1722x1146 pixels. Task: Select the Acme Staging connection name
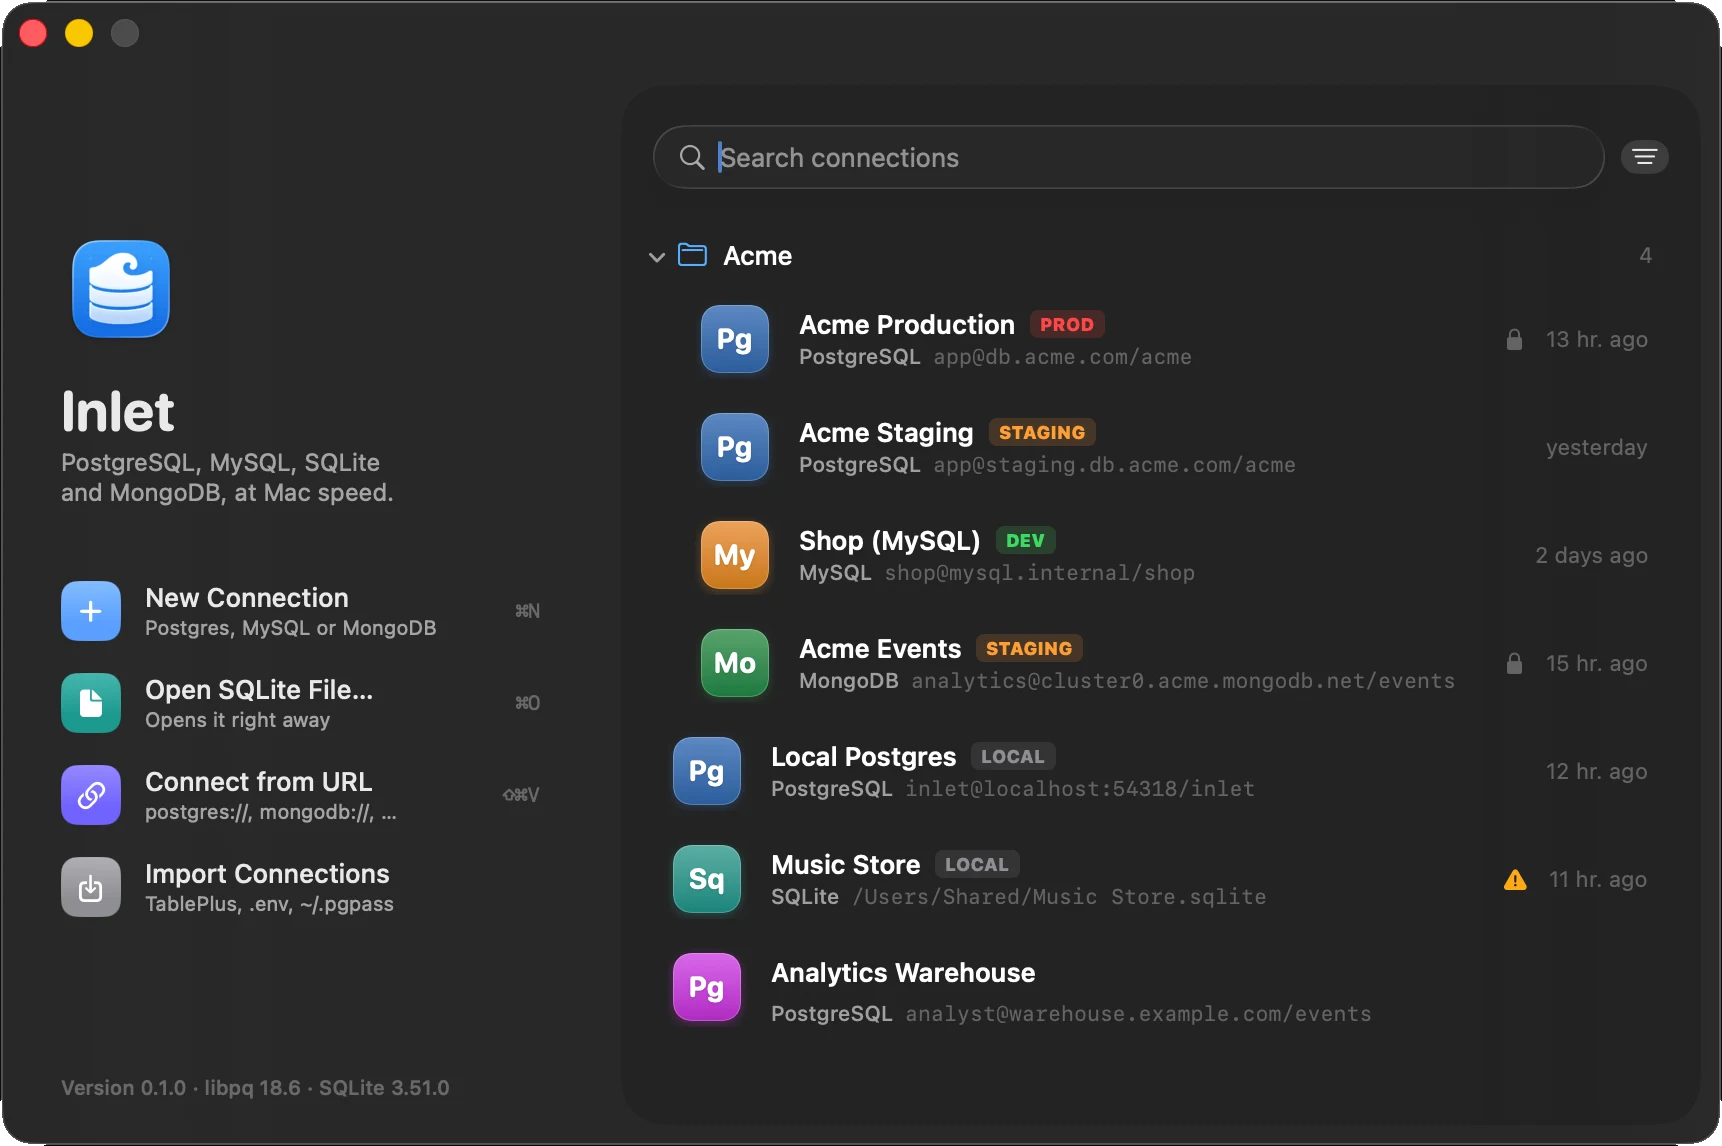tap(886, 433)
